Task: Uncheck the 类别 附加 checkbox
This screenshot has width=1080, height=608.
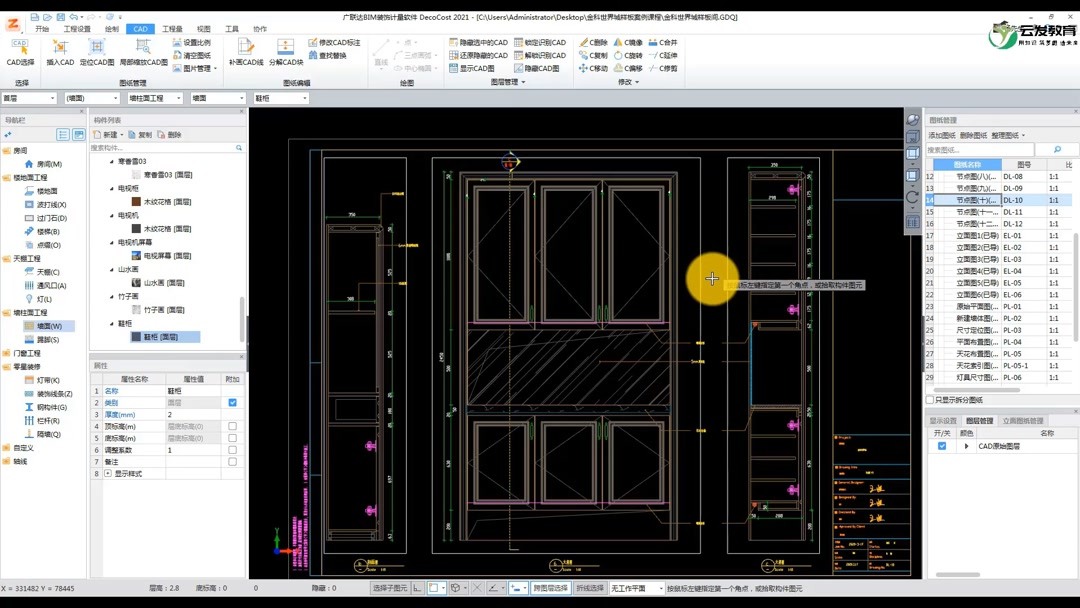Action: click(x=232, y=402)
